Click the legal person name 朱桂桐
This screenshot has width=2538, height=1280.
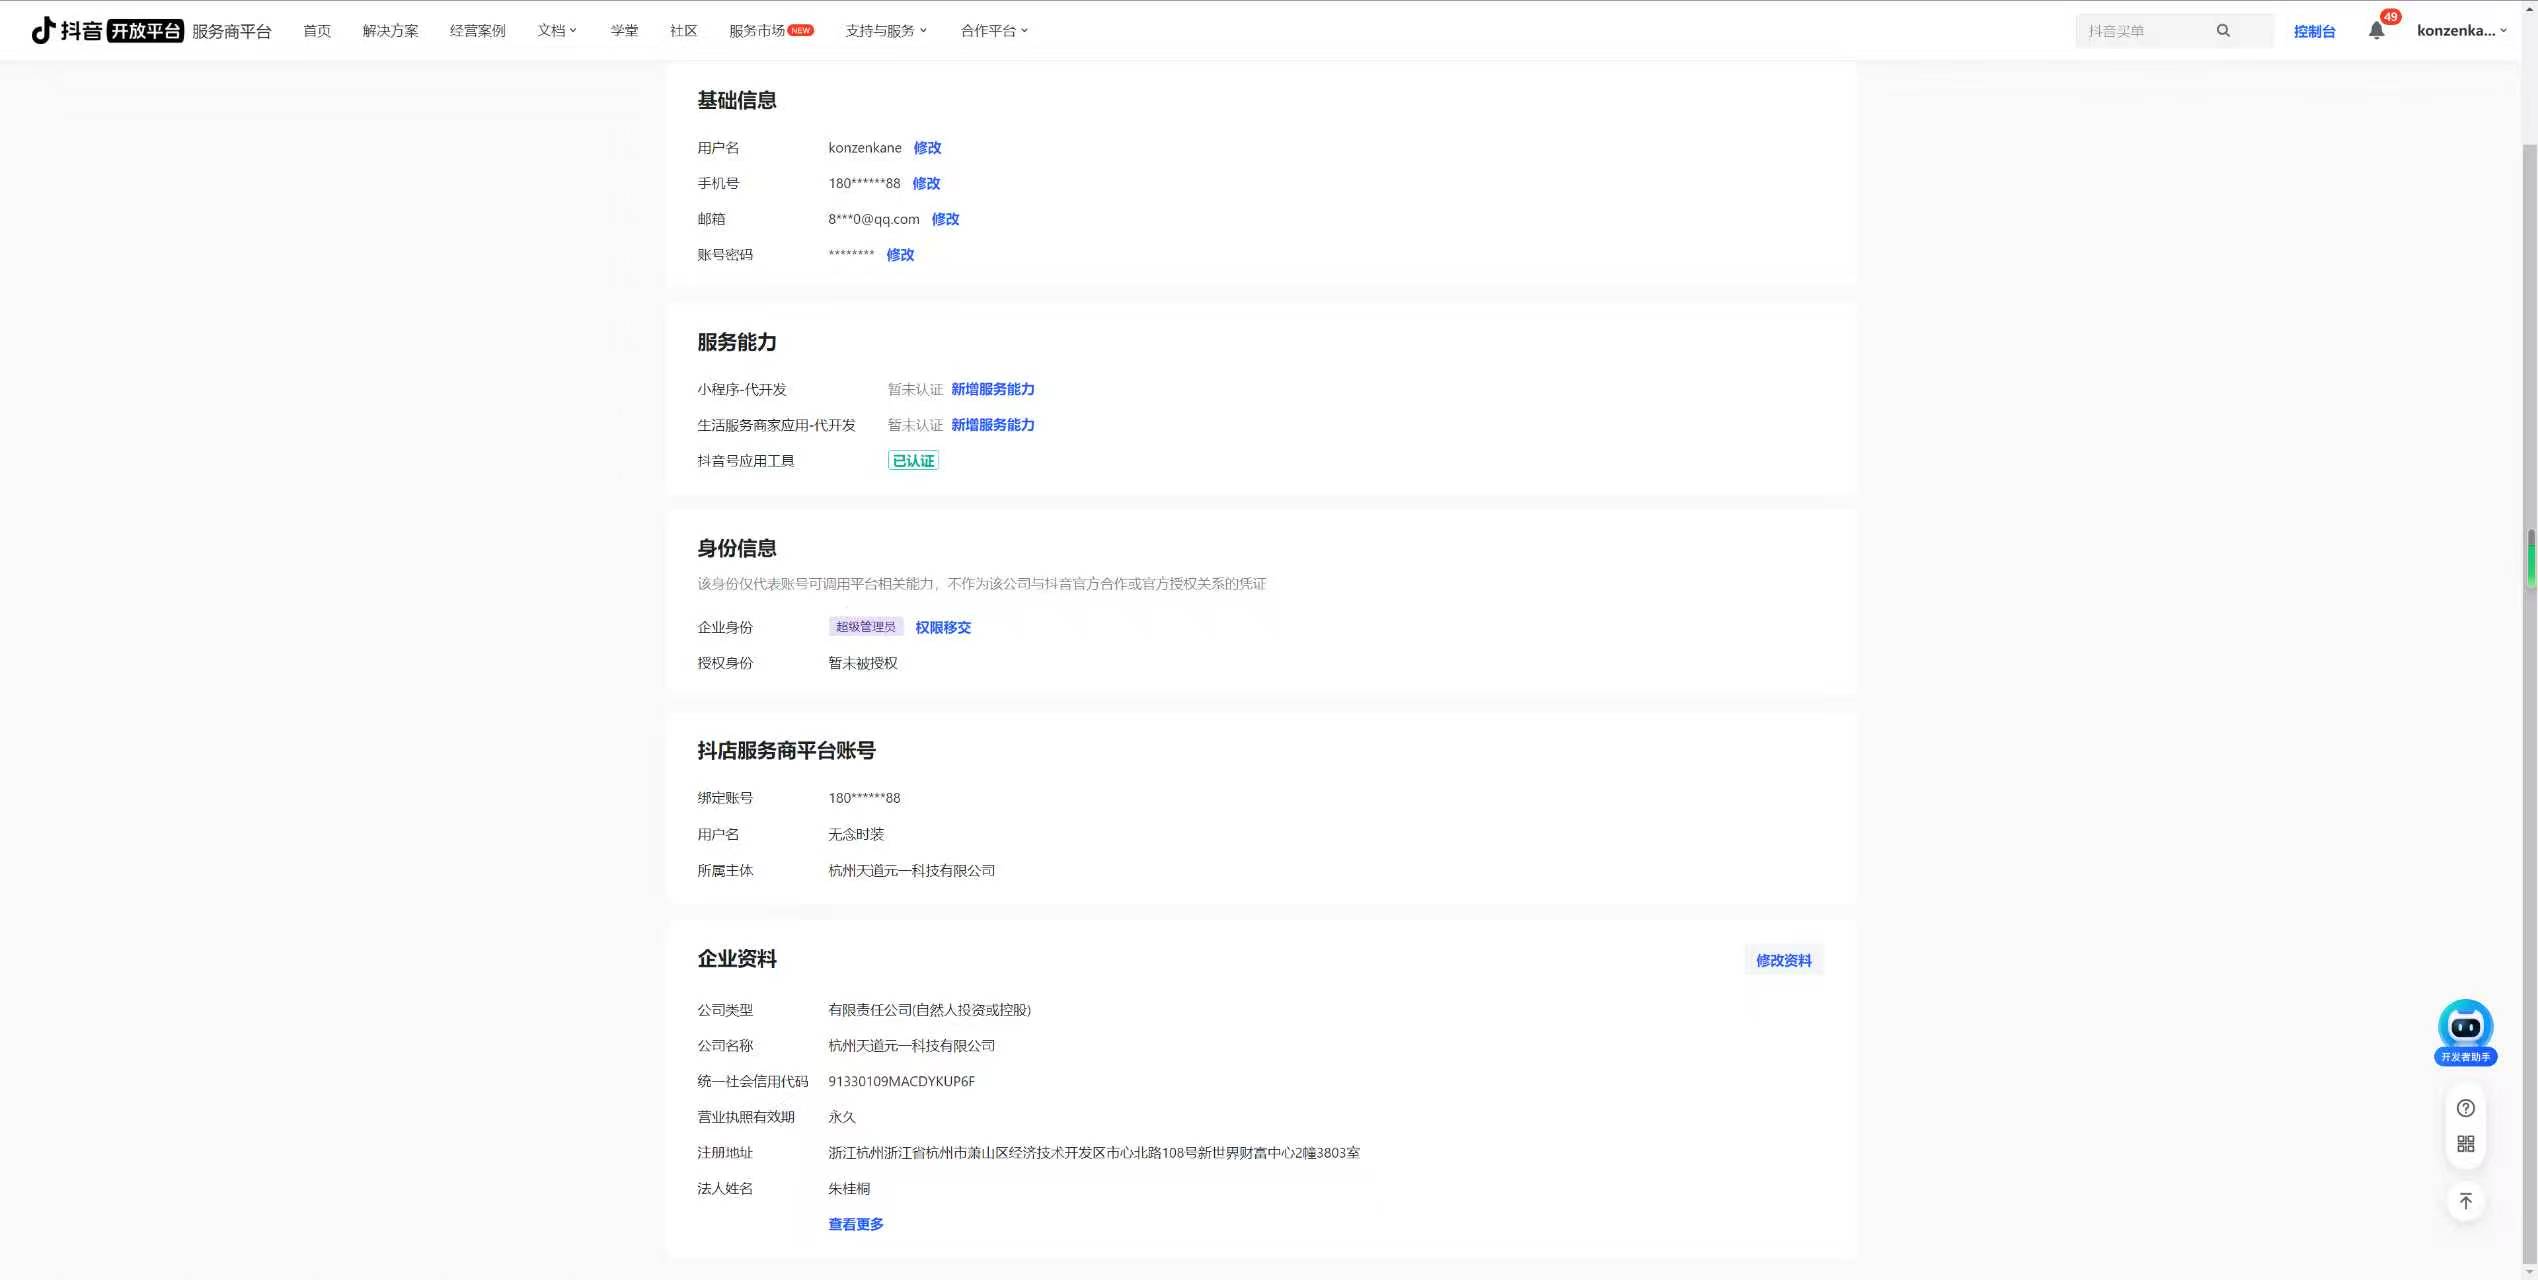click(848, 1189)
